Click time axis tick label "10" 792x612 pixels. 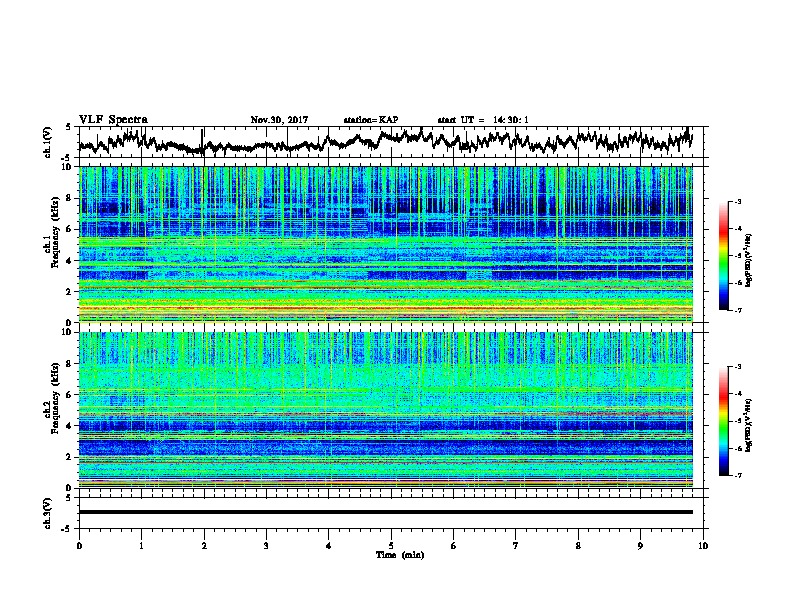point(703,546)
